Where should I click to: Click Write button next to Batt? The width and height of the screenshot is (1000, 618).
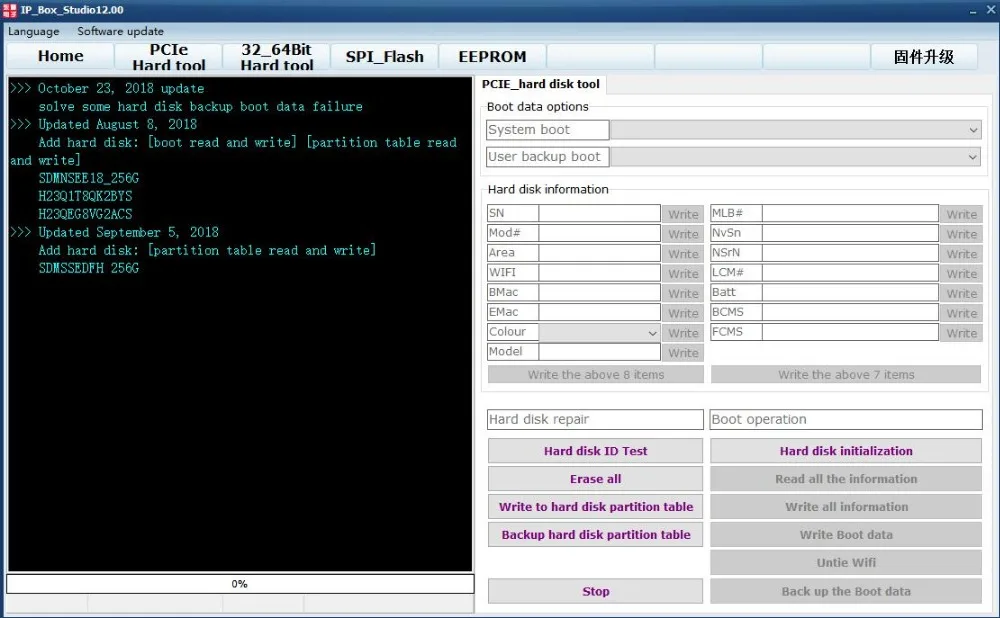[x=961, y=293]
